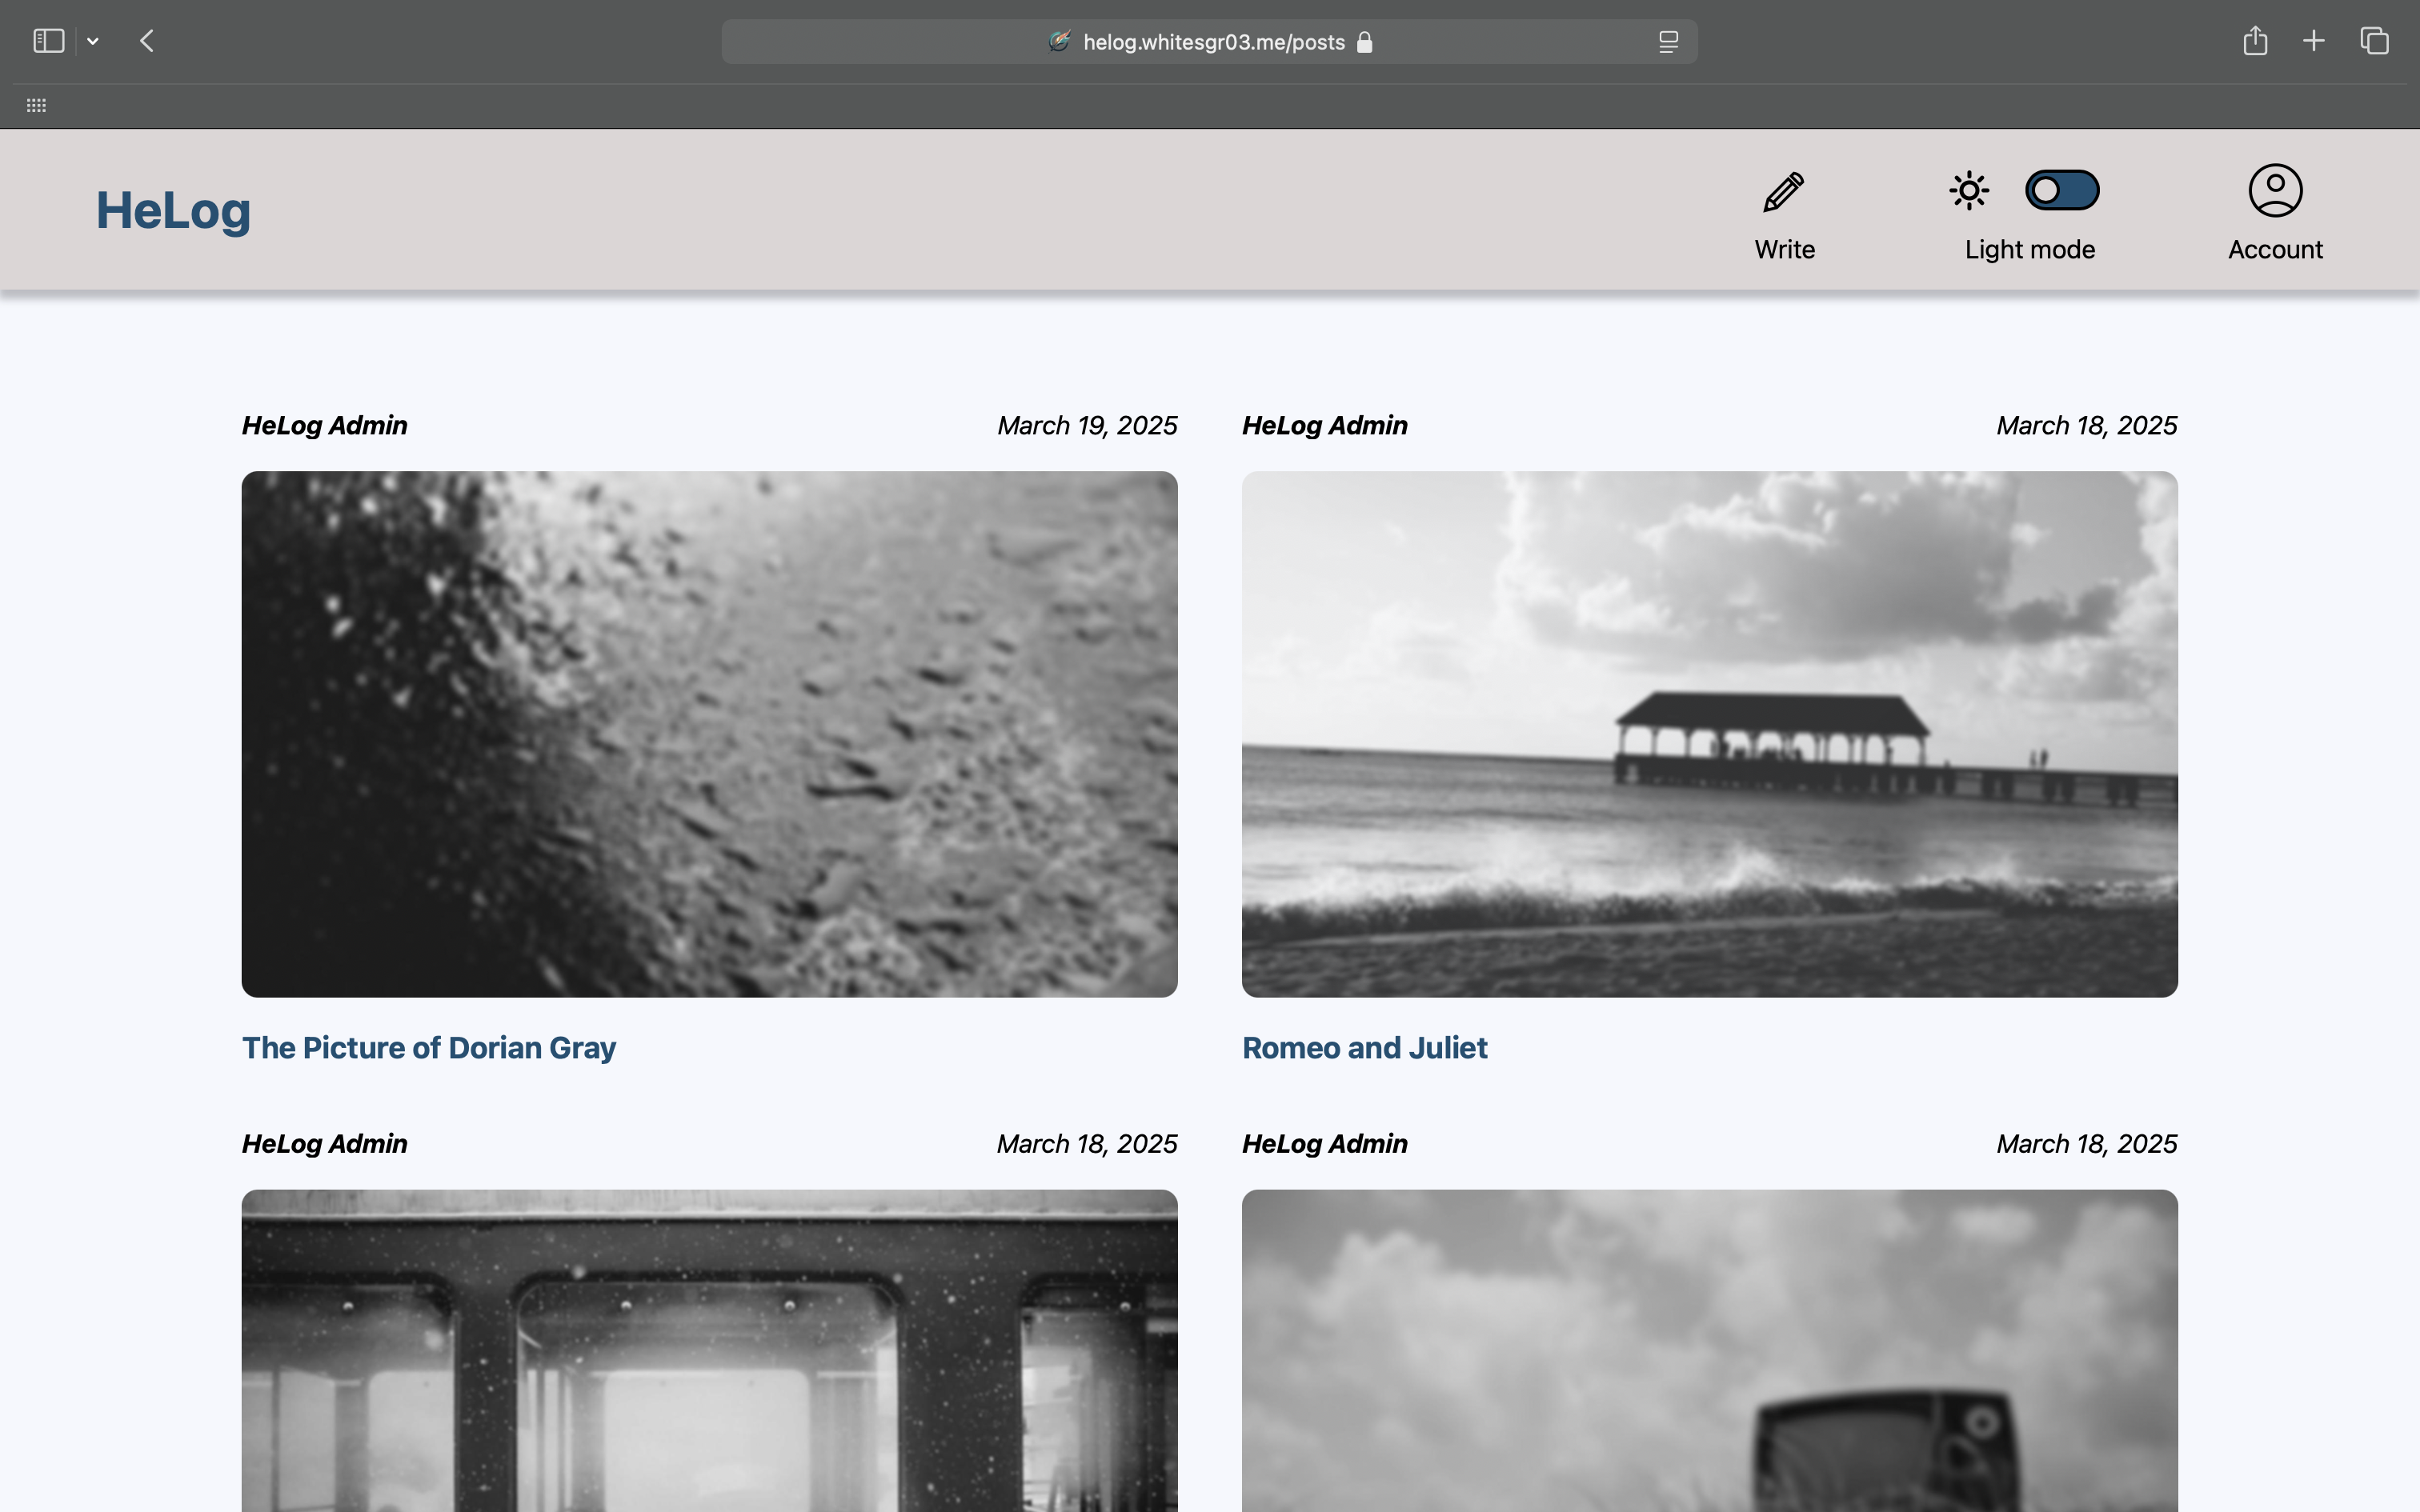Open the sidebar options dropdown chevron
This screenshot has height=1512, width=2420.
click(93, 42)
